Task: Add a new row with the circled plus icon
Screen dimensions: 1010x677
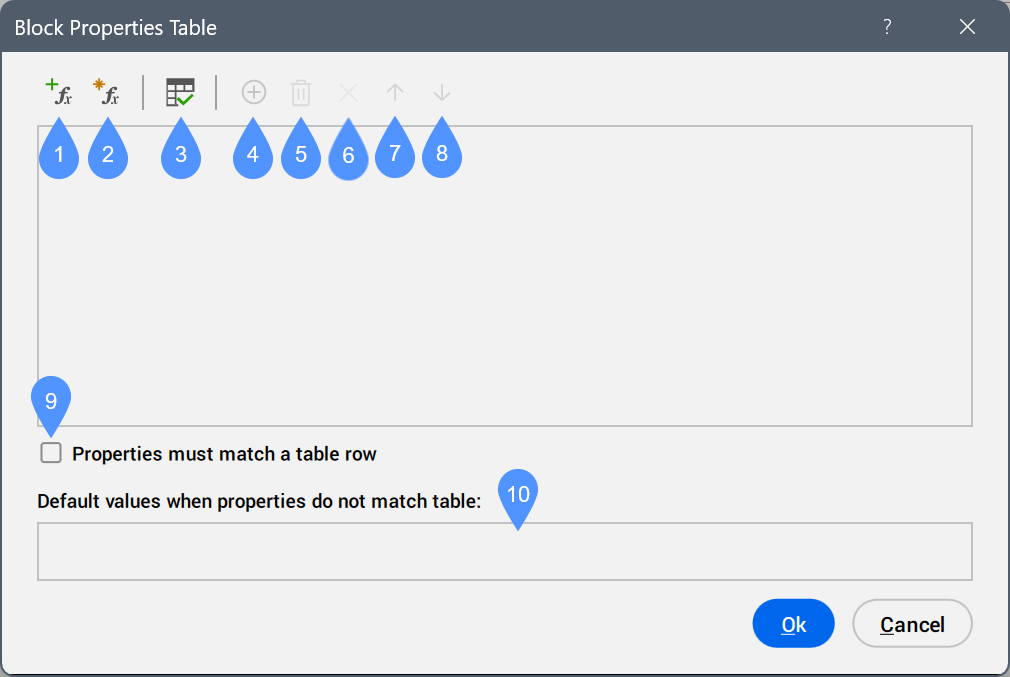Action: [x=254, y=93]
